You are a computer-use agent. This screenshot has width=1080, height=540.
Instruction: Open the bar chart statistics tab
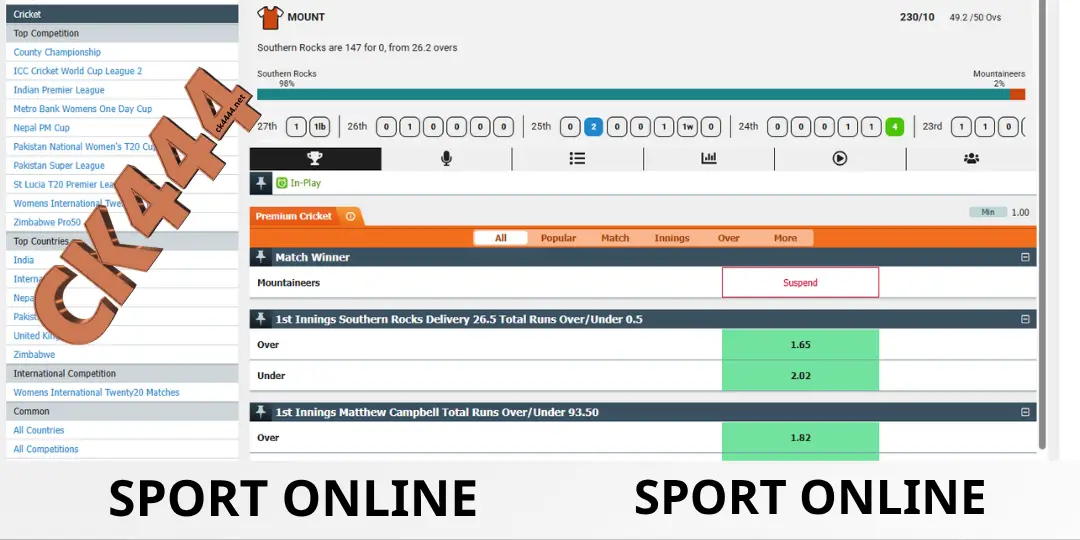709,158
